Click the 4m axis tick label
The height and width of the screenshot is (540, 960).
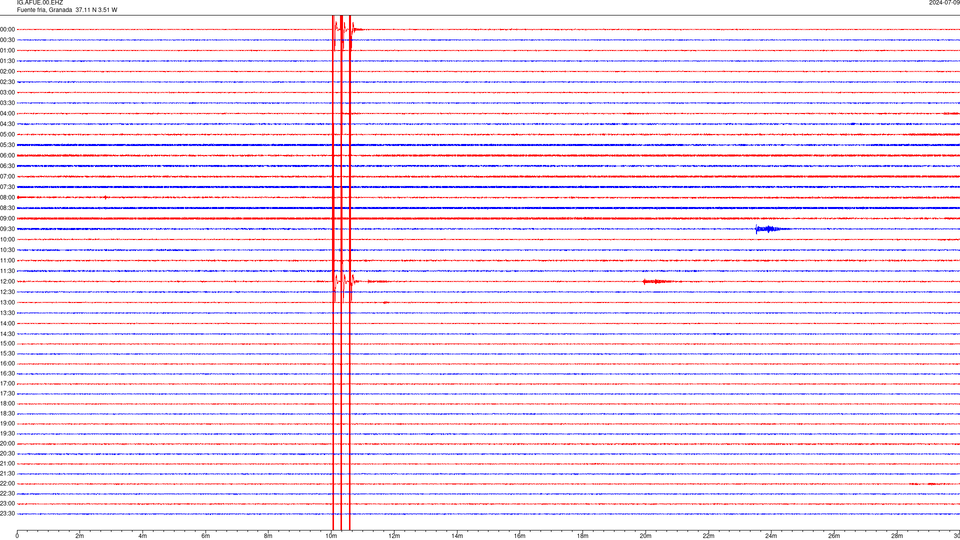(143, 536)
